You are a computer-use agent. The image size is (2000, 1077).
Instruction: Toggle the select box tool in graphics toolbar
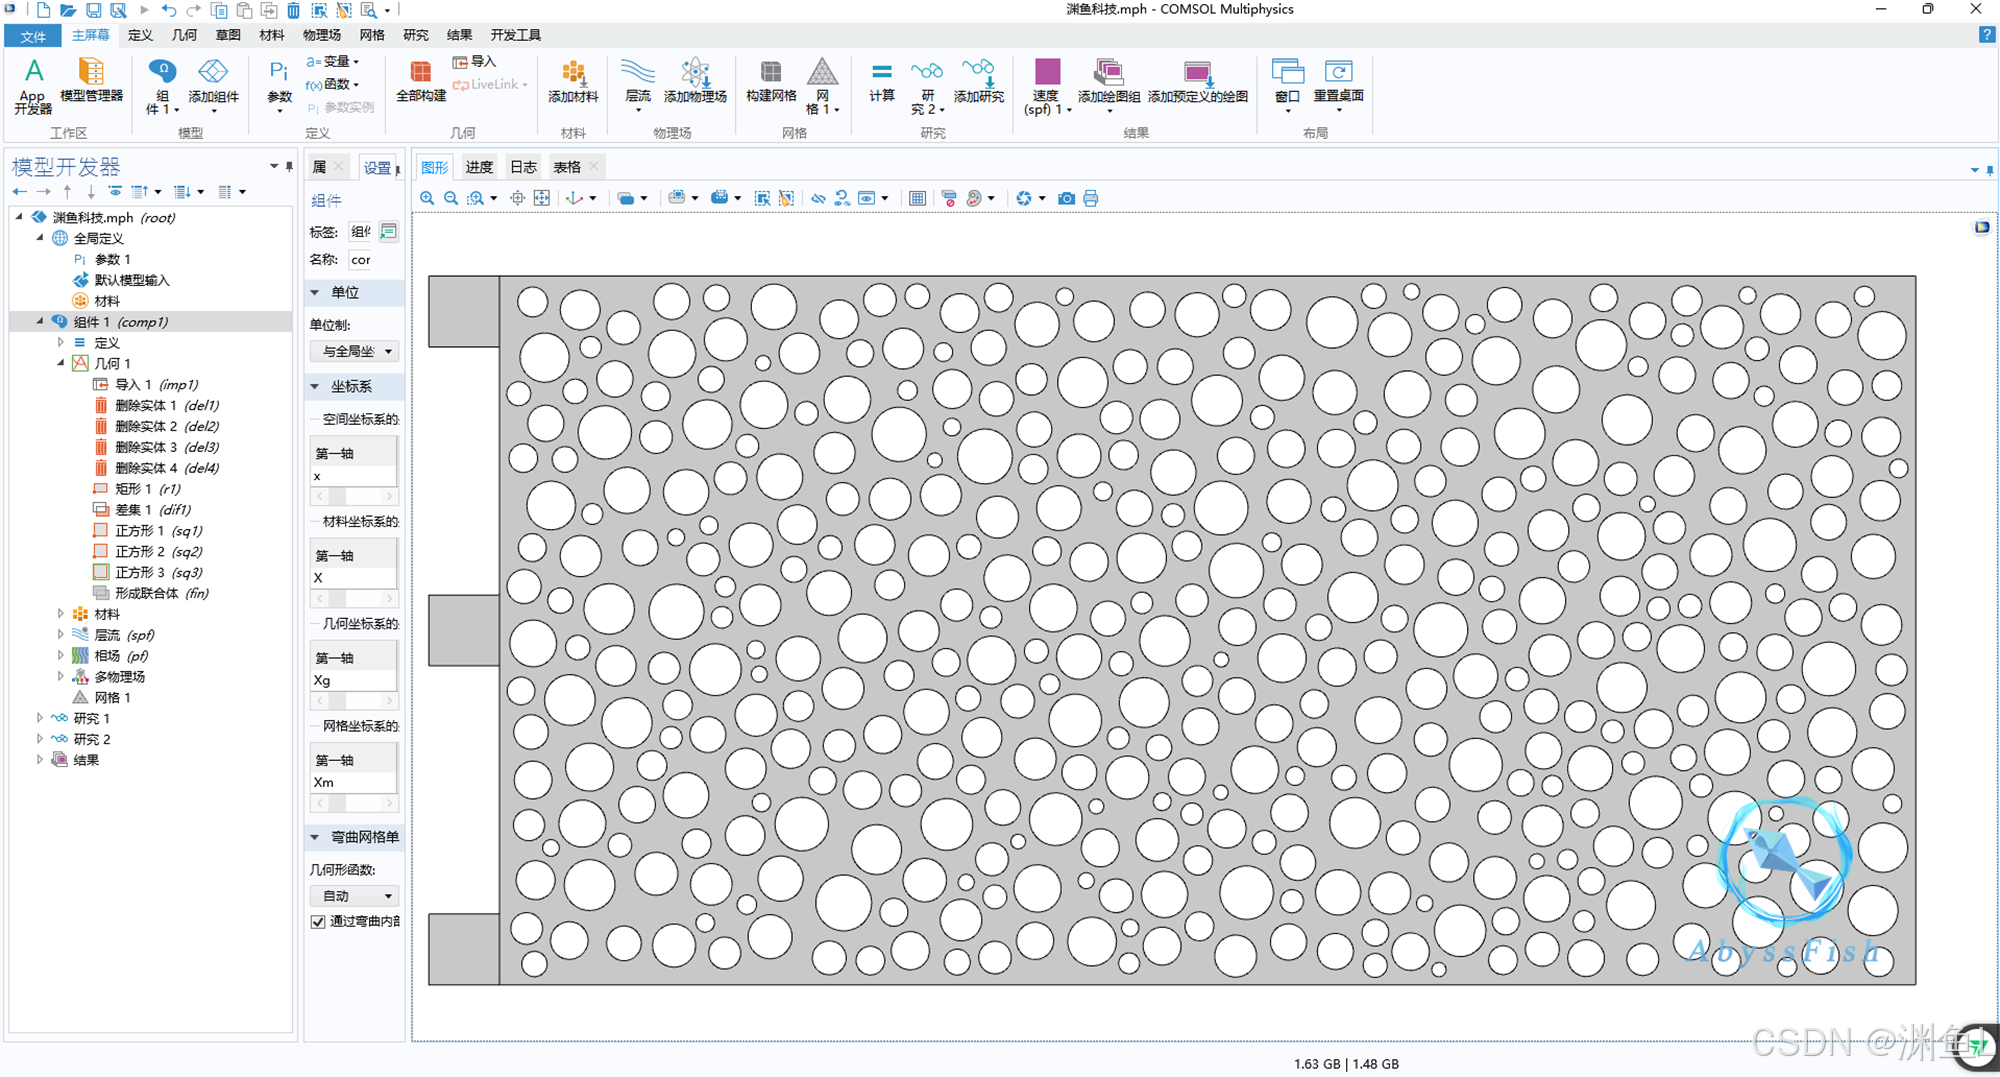762,198
